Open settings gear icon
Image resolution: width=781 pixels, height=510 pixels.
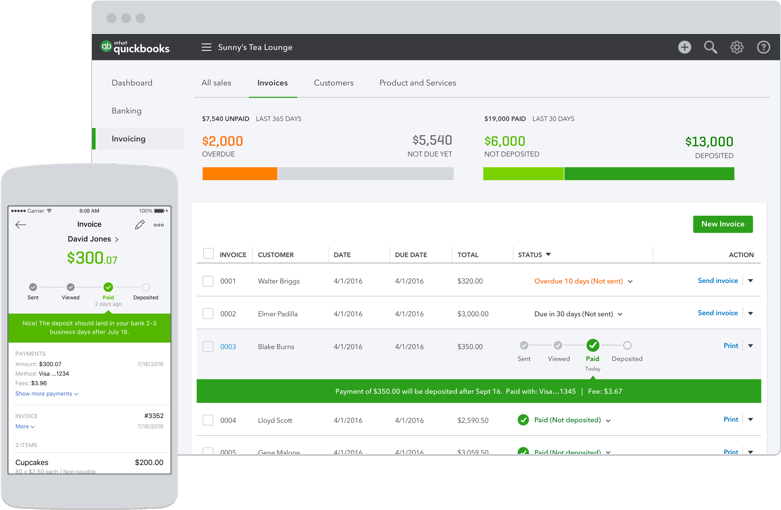(737, 47)
